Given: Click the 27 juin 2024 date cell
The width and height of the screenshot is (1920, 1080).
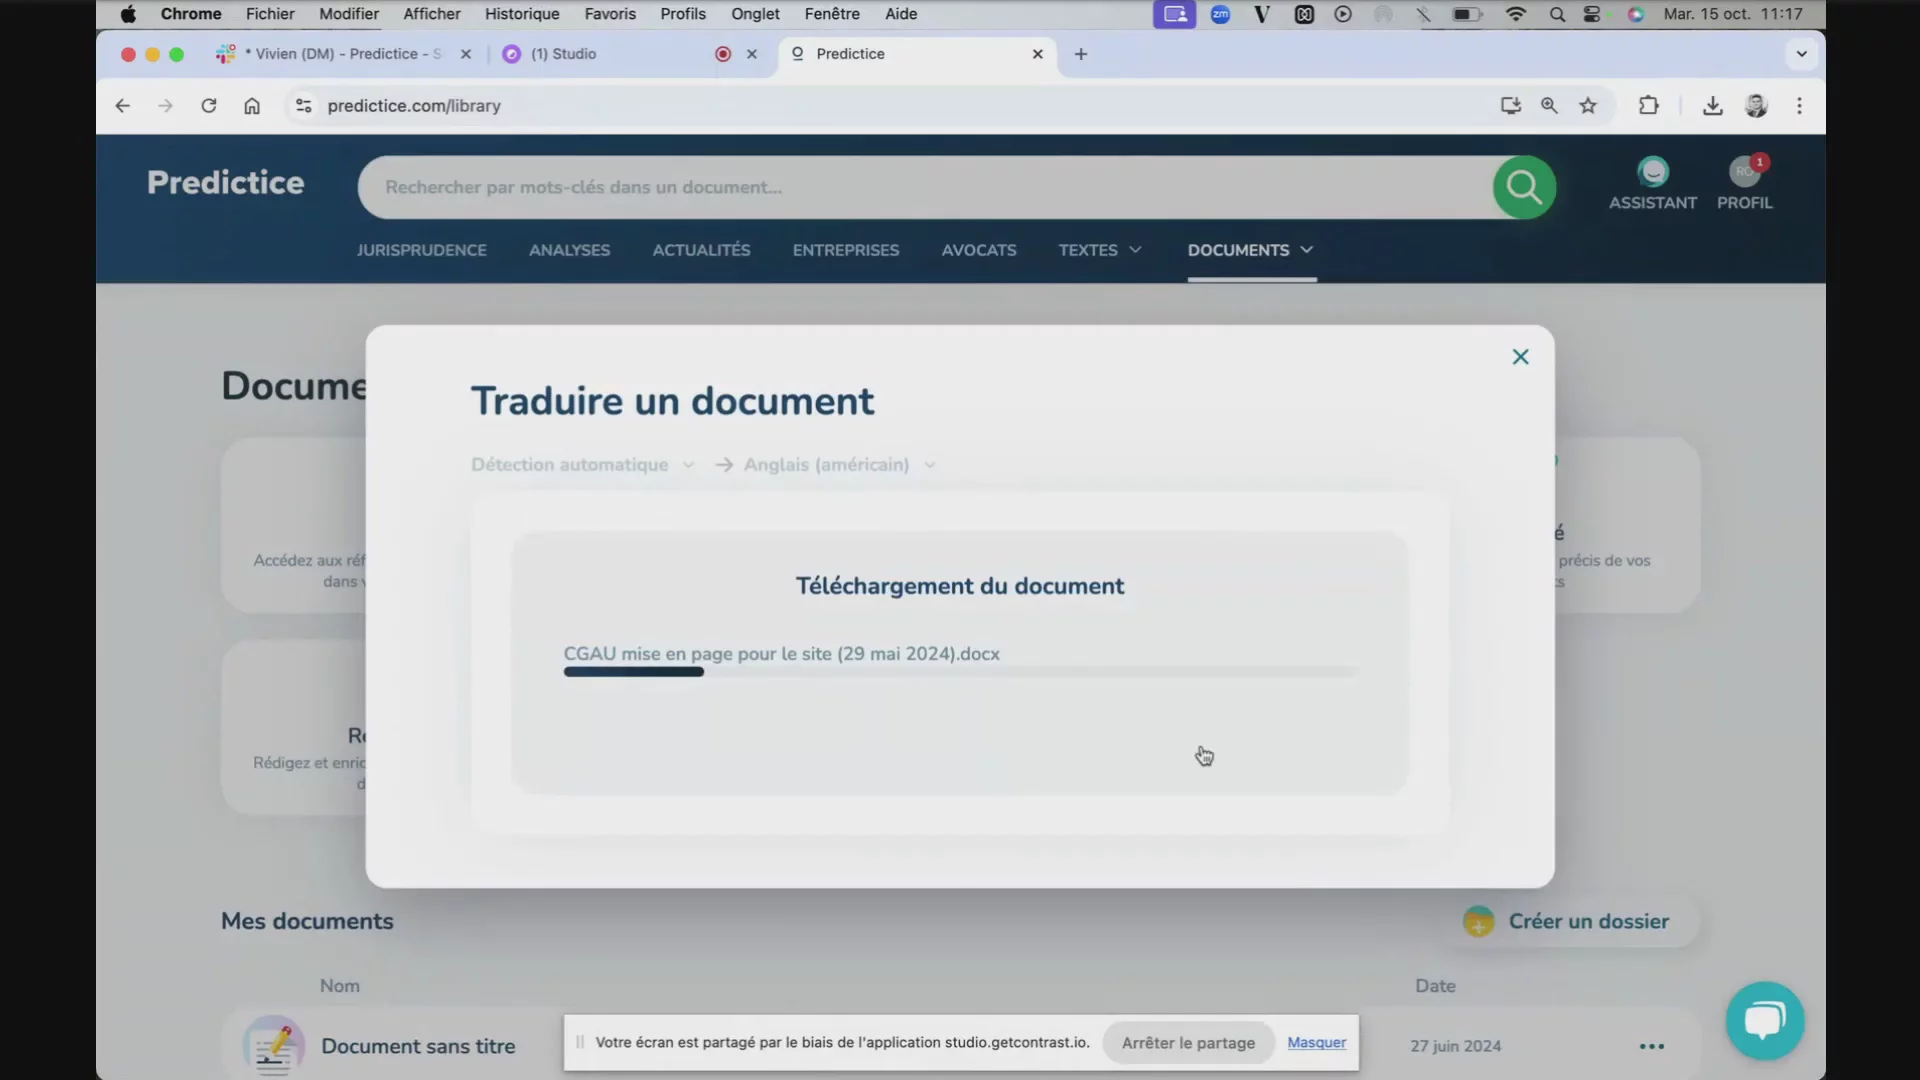Looking at the screenshot, I should point(1455,1046).
